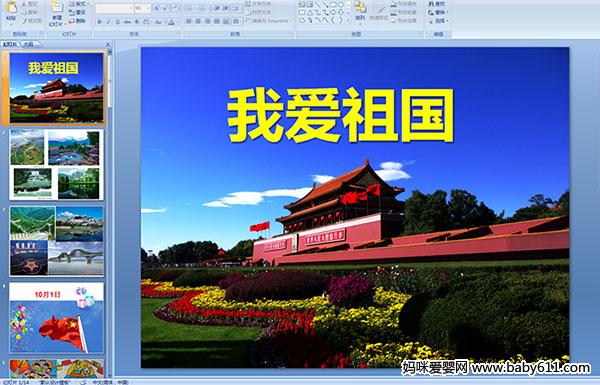Open the font name dropdown

114,8
